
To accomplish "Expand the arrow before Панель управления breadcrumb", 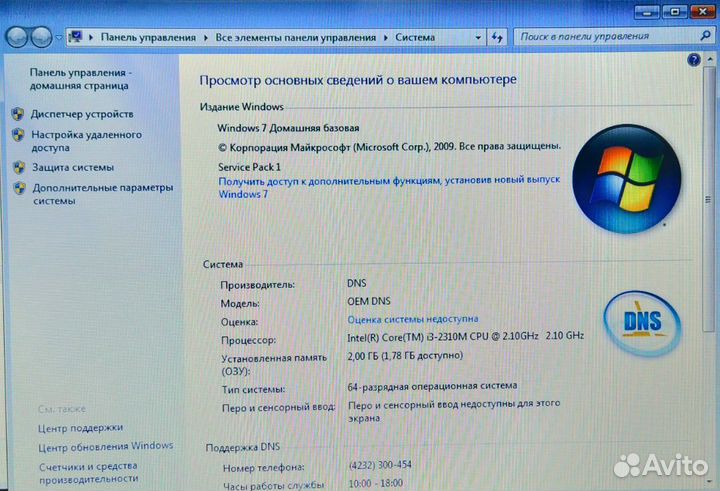I will click(x=91, y=37).
